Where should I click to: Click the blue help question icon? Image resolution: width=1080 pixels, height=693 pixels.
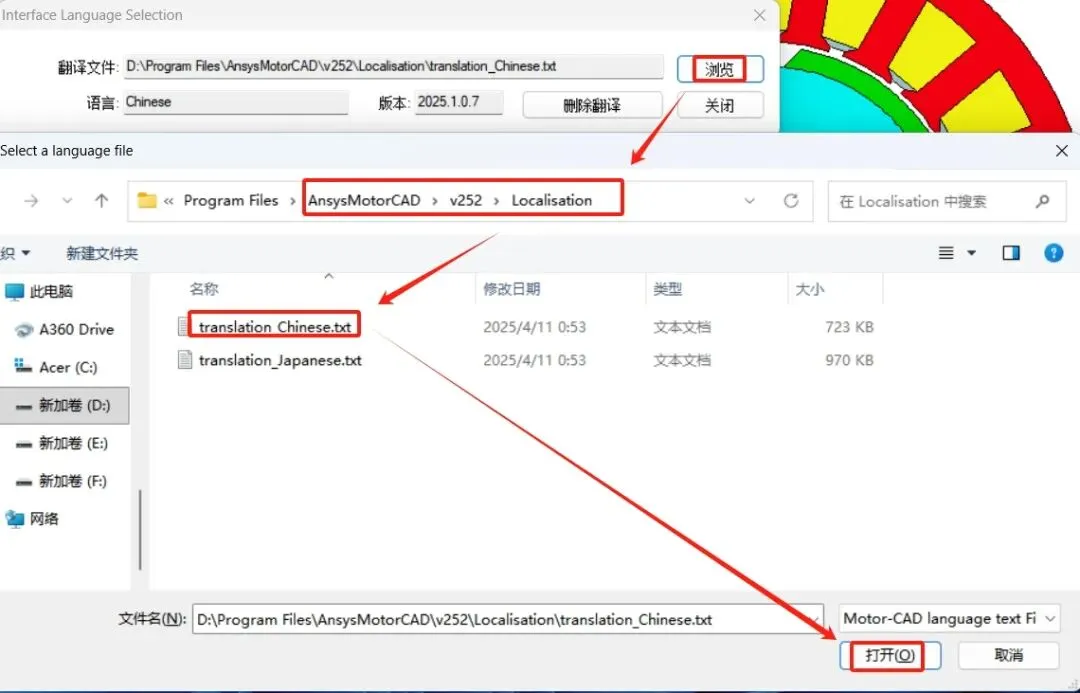(x=1053, y=253)
